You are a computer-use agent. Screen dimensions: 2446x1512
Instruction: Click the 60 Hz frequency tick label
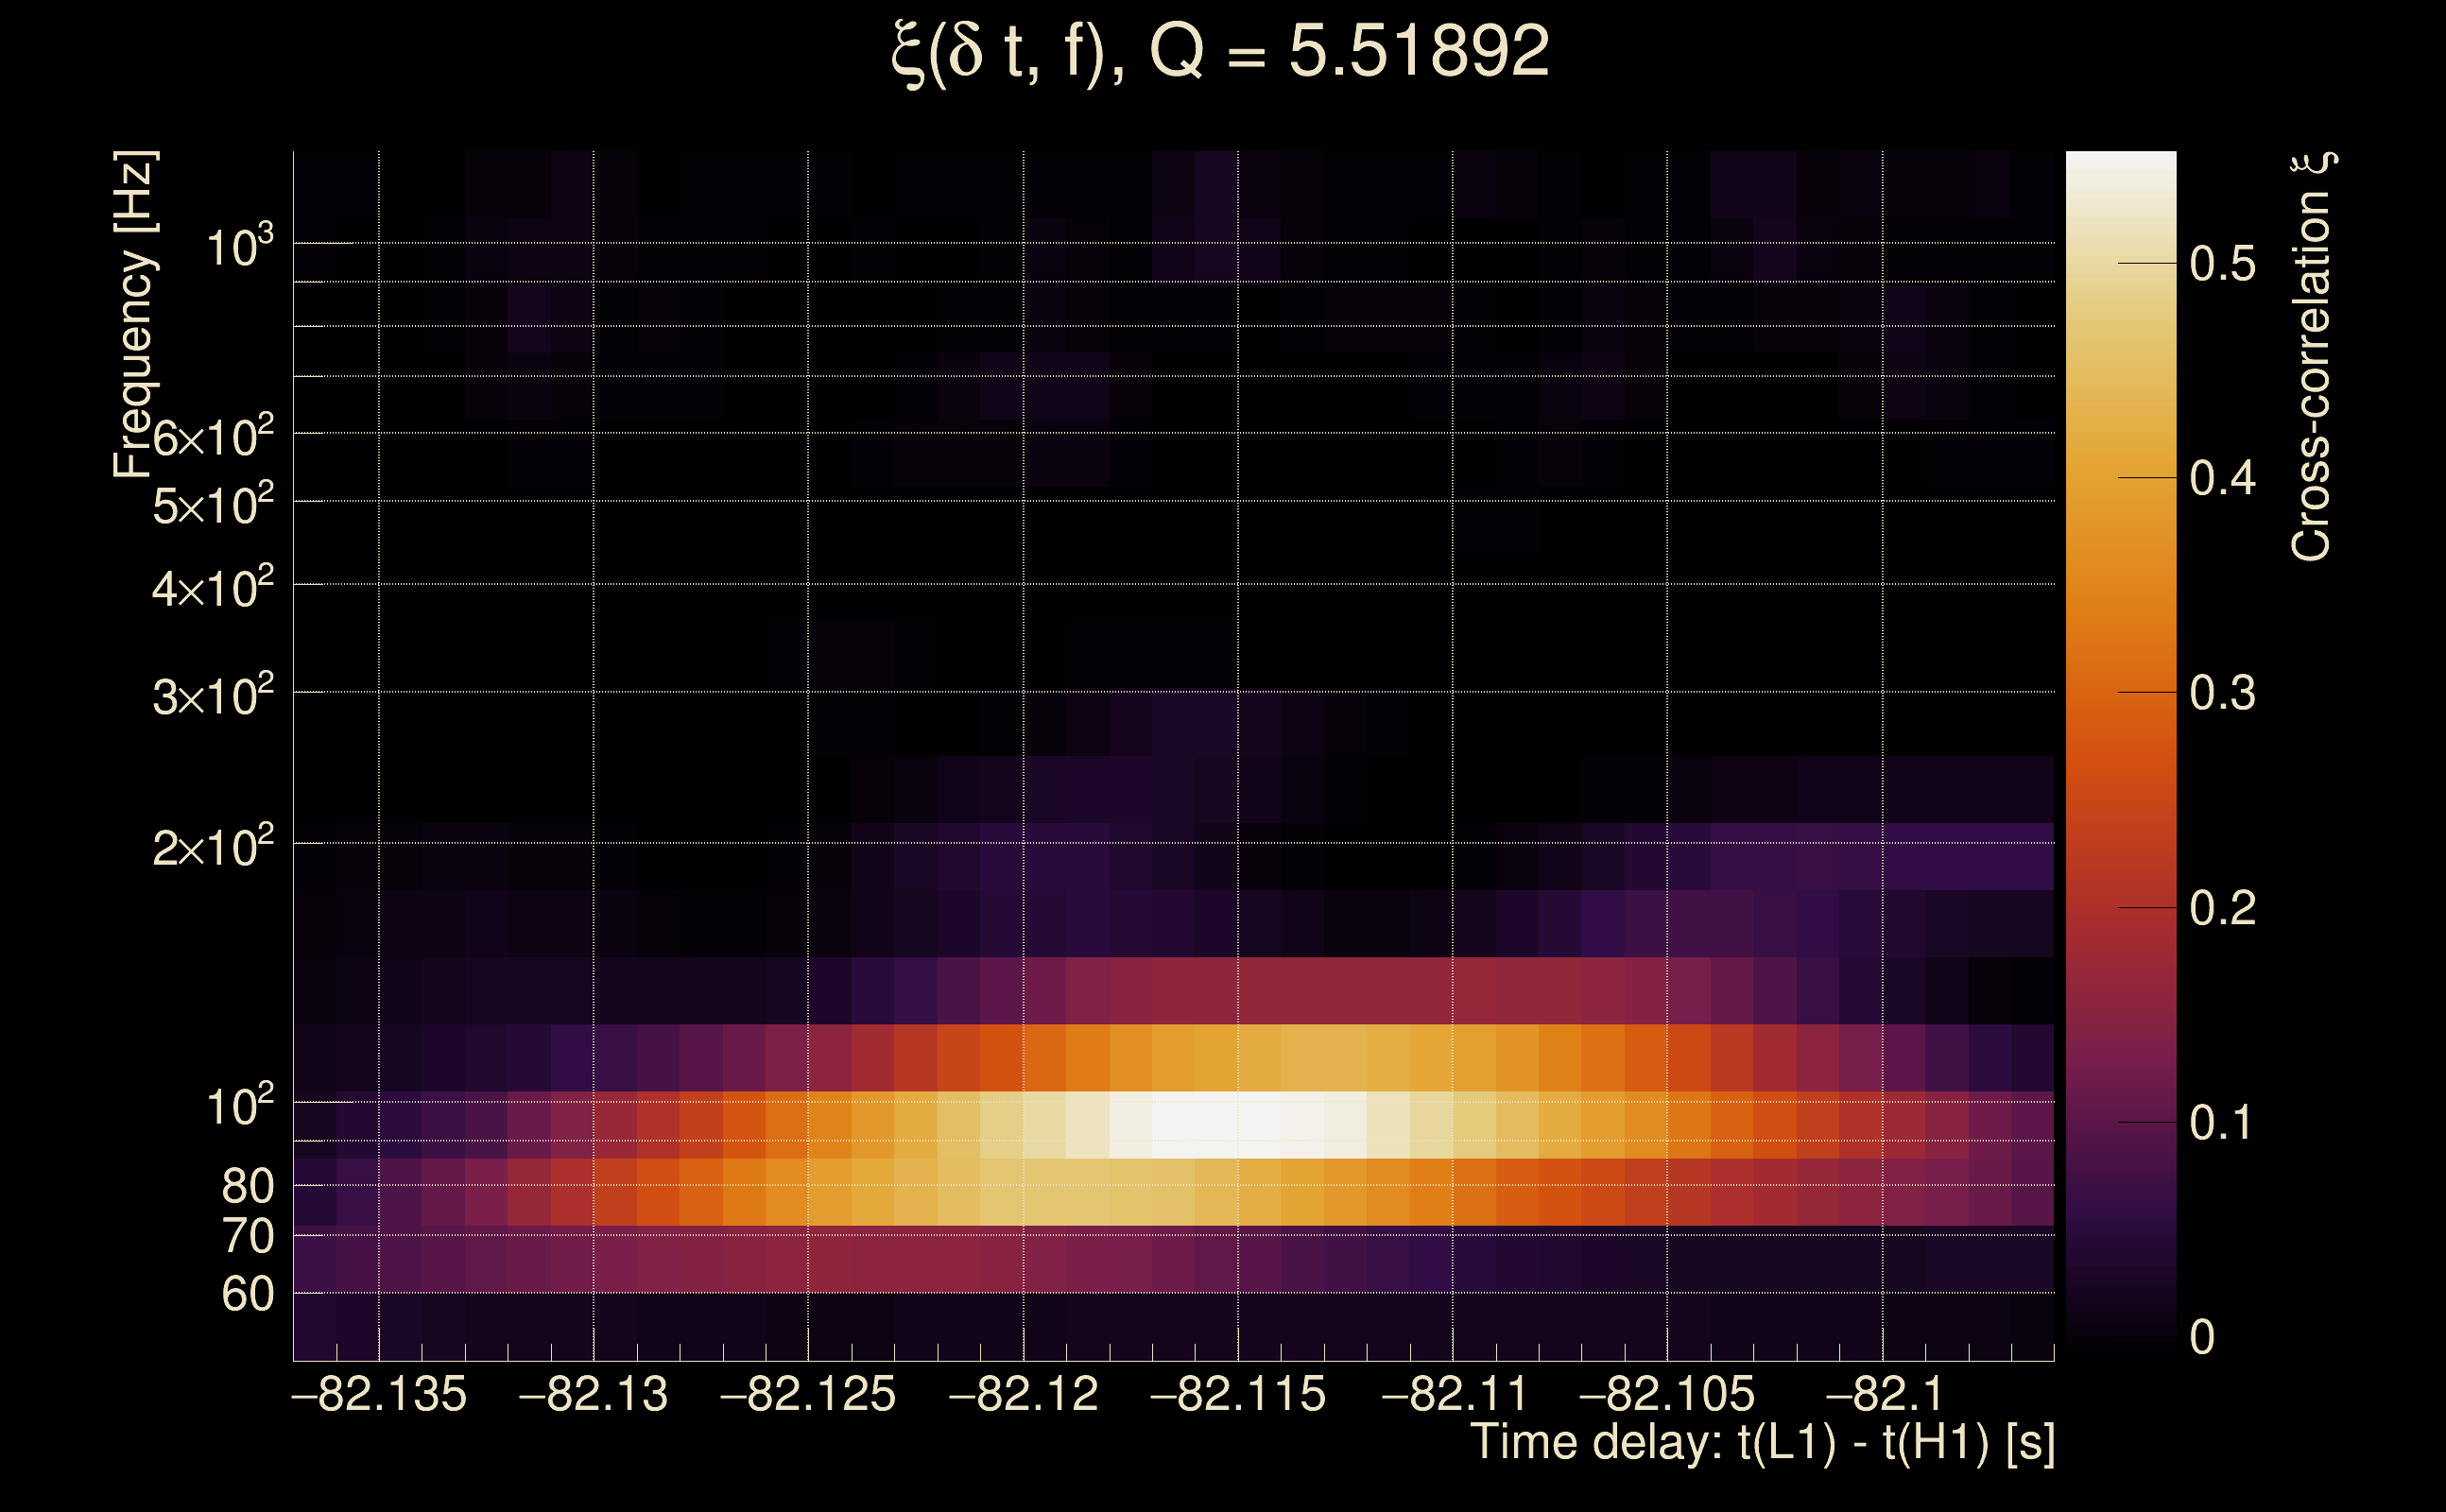pos(247,1294)
